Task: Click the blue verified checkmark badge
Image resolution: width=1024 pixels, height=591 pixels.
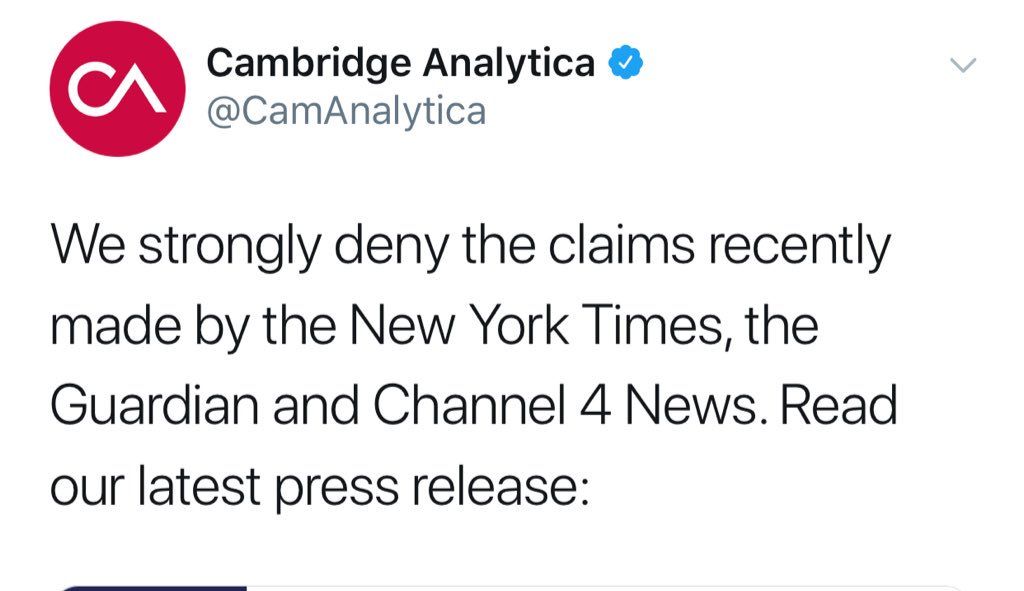Action: tap(626, 64)
